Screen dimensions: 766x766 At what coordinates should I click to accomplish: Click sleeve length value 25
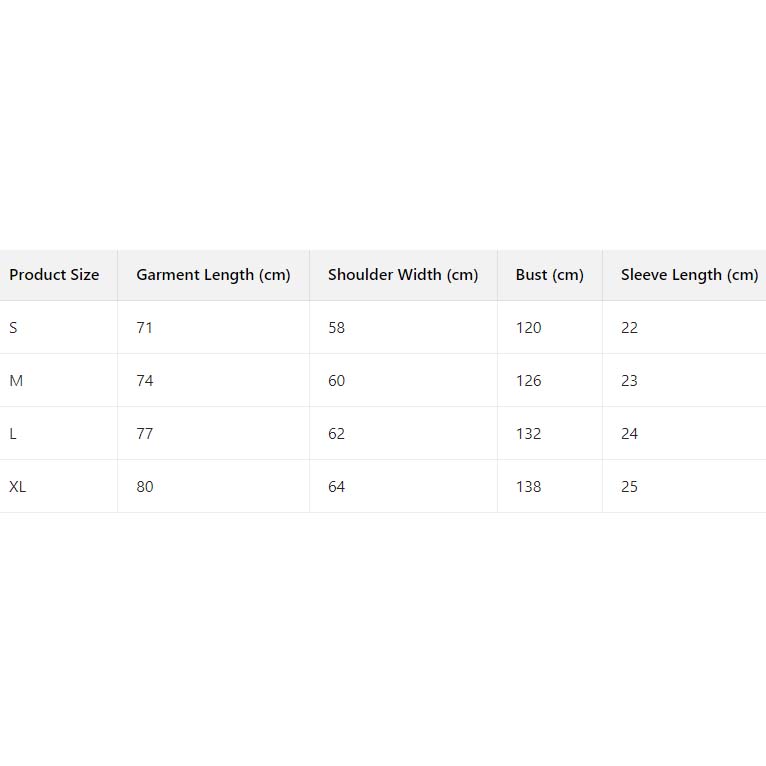(629, 487)
